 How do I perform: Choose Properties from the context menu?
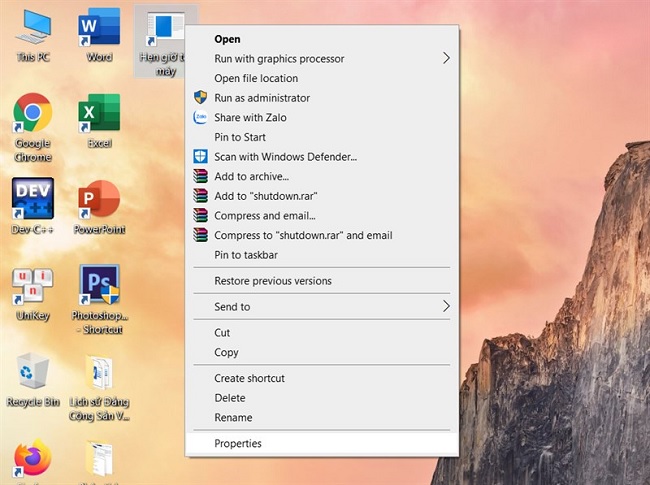[238, 443]
